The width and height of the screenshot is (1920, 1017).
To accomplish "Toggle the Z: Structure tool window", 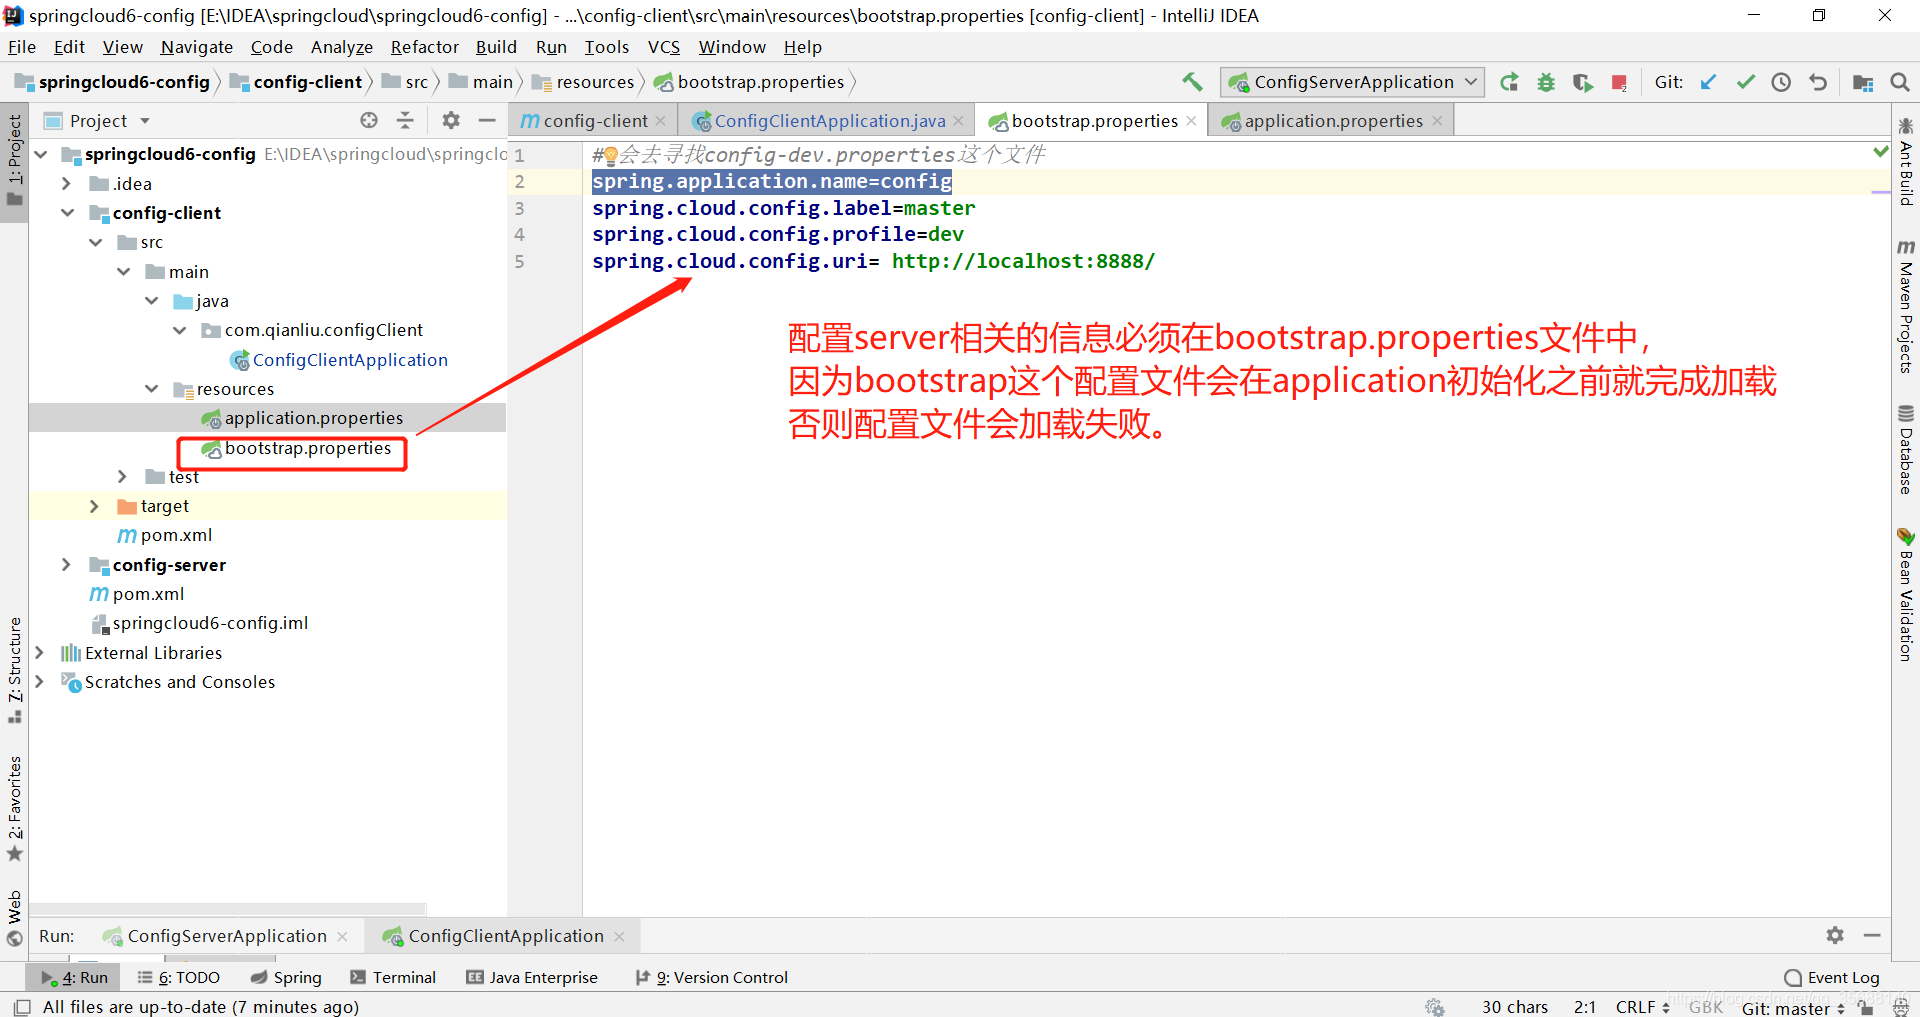I will [x=14, y=670].
